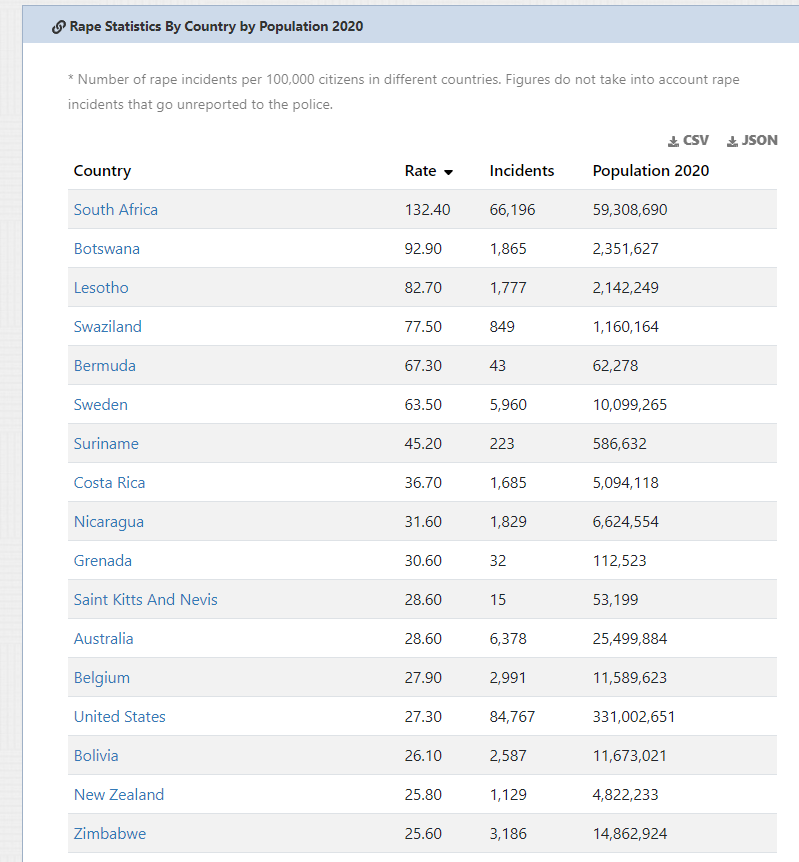799x862 pixels.
Task: Click Botswana's rate value 92.90
Action: tap(423, 248)
